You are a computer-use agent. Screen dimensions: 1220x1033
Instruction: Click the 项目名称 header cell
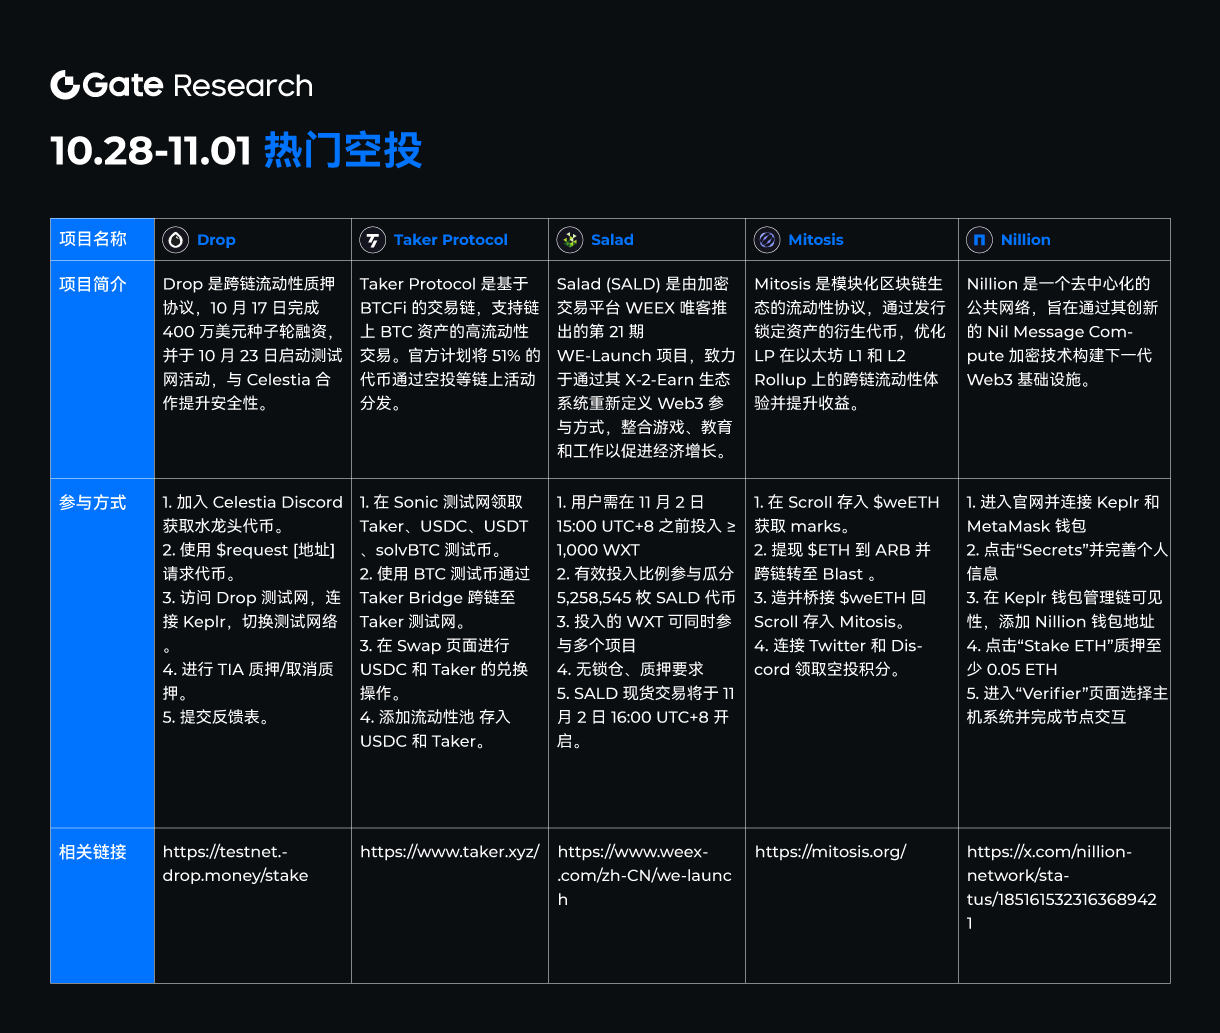pos(93,239)
